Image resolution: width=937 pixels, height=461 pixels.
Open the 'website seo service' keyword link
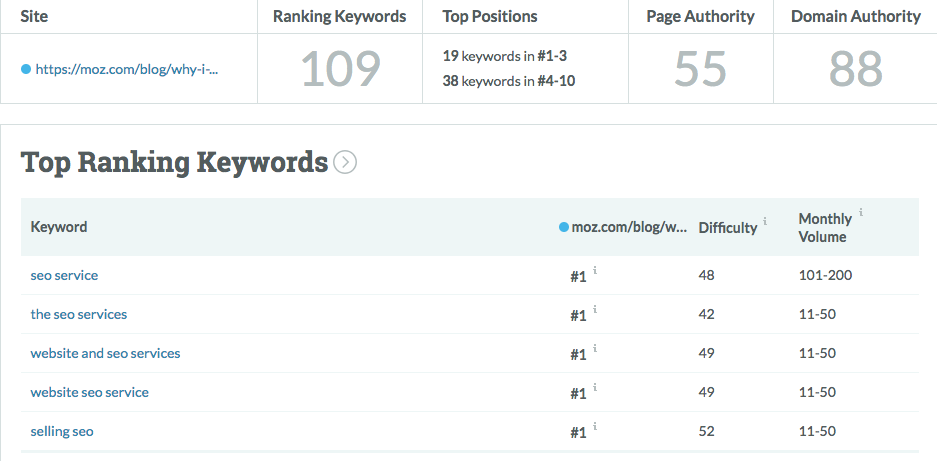pyautogui.click(x=89, y=392)
